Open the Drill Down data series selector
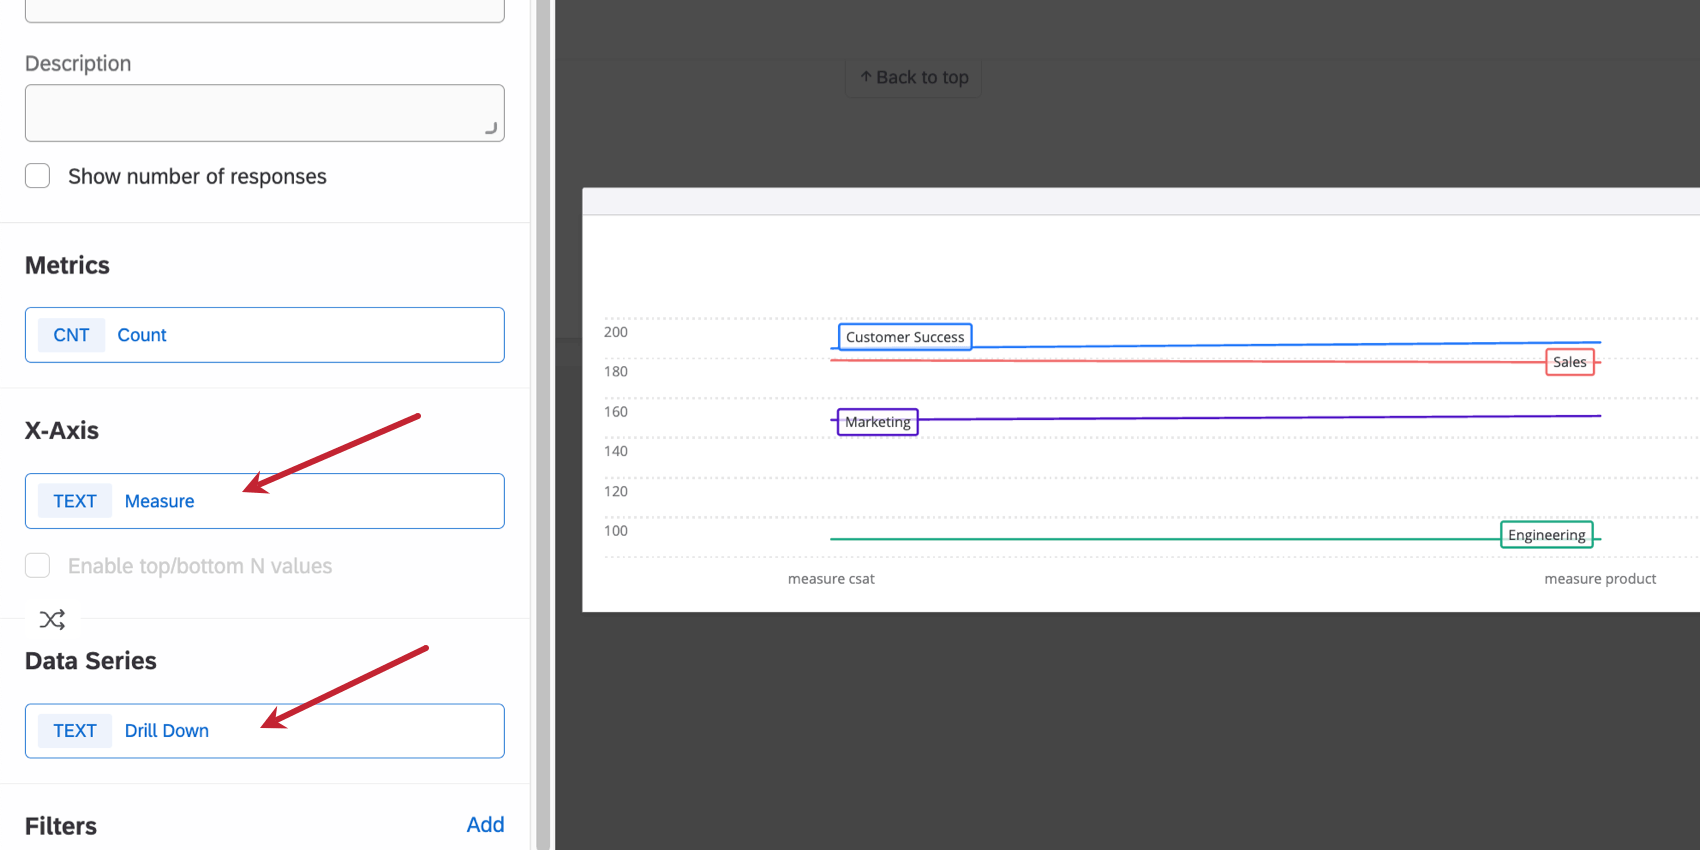Screen dimensions: 1700x850 point(264,731)
